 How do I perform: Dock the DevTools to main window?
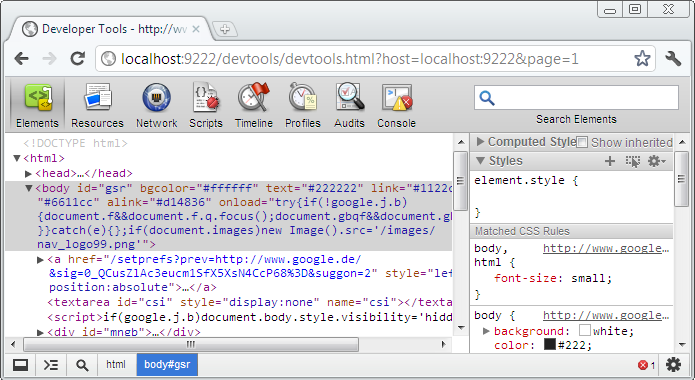(20, 365)
